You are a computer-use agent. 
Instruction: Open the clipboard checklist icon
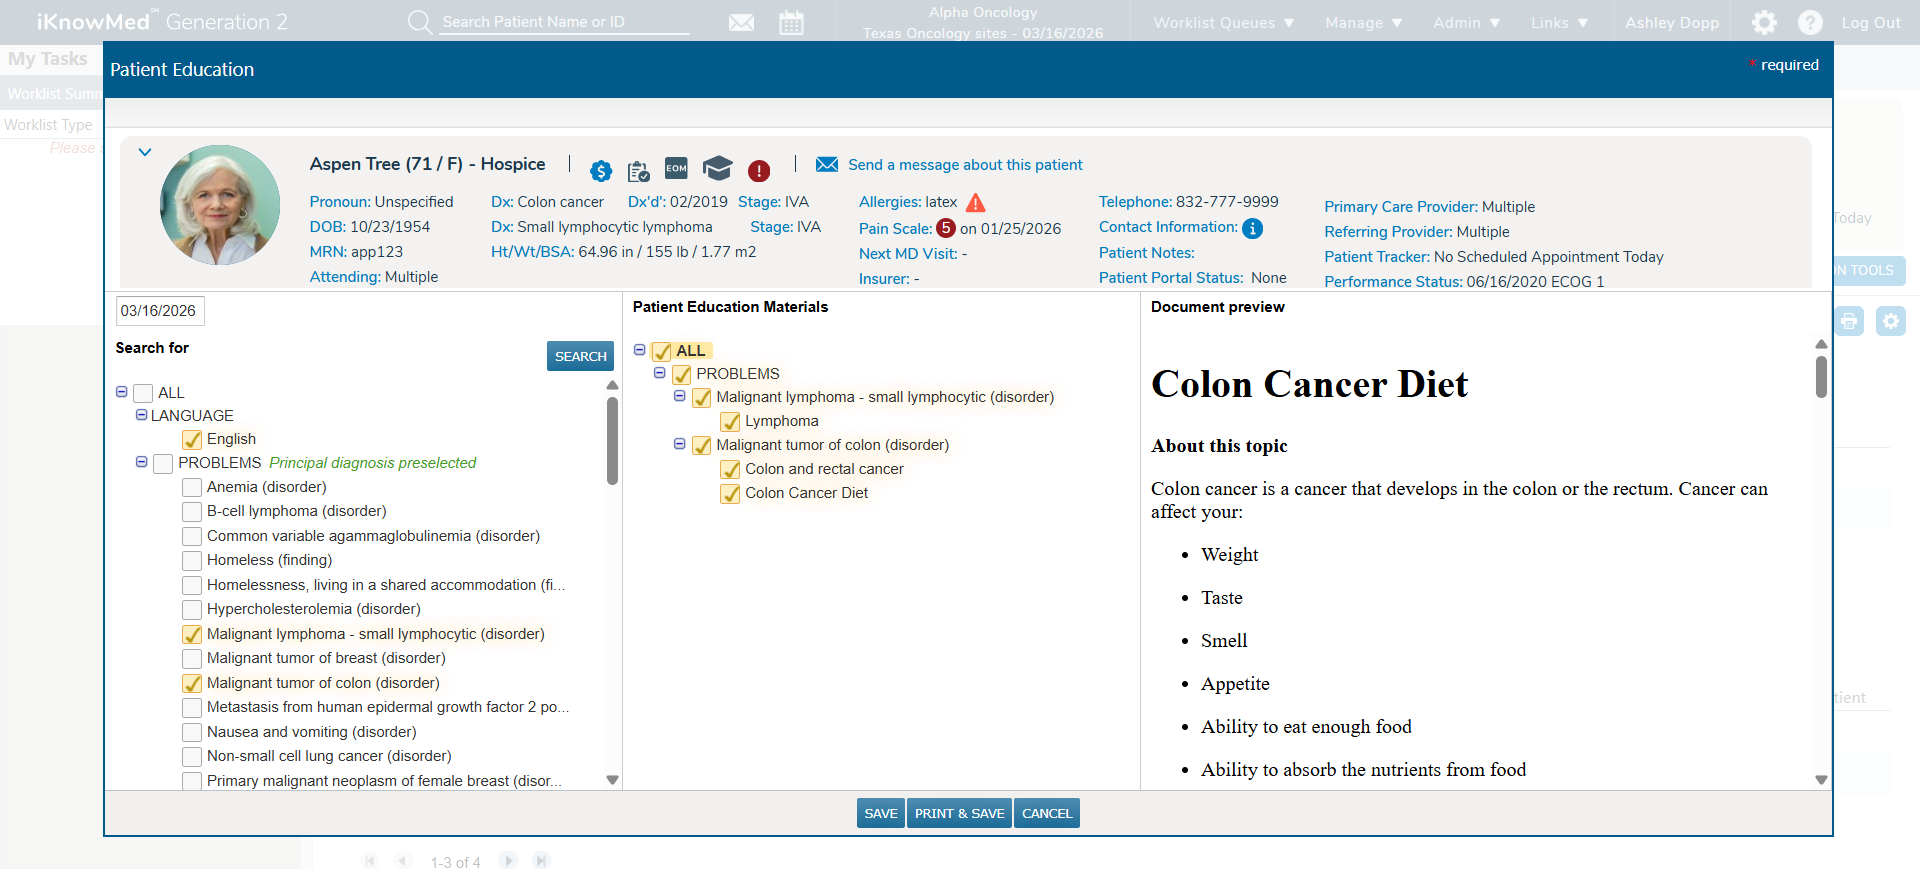coord(638,171)
